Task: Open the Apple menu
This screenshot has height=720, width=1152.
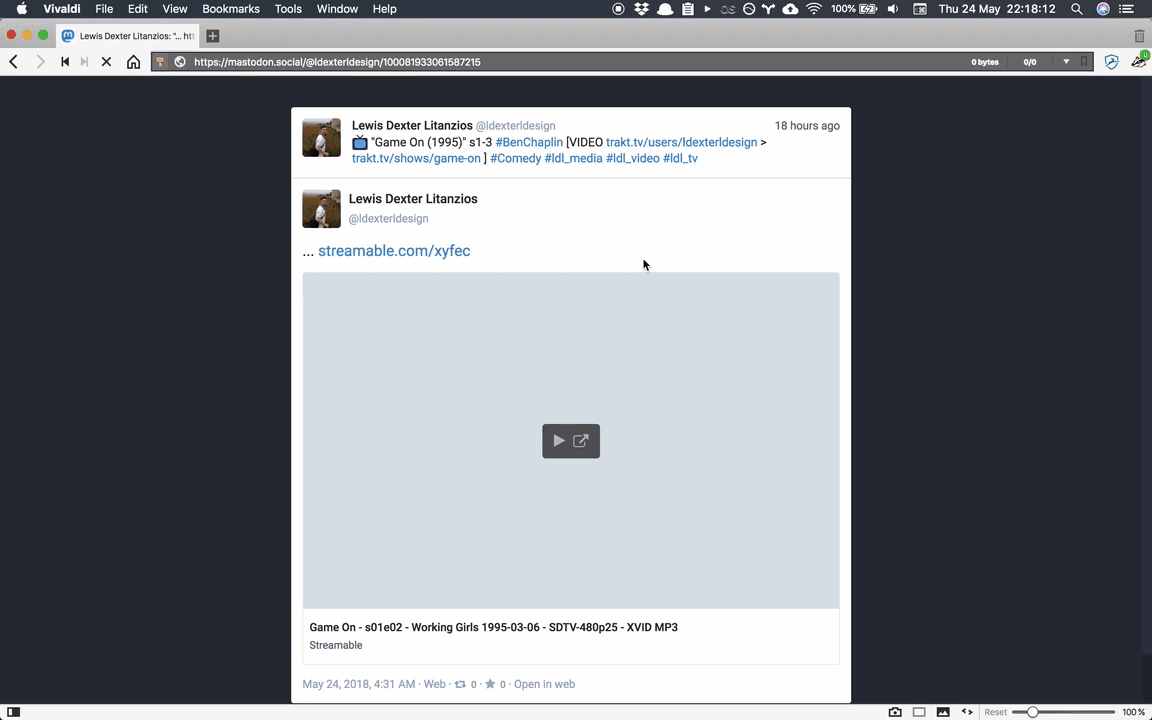Action: [x=21, y=9]
